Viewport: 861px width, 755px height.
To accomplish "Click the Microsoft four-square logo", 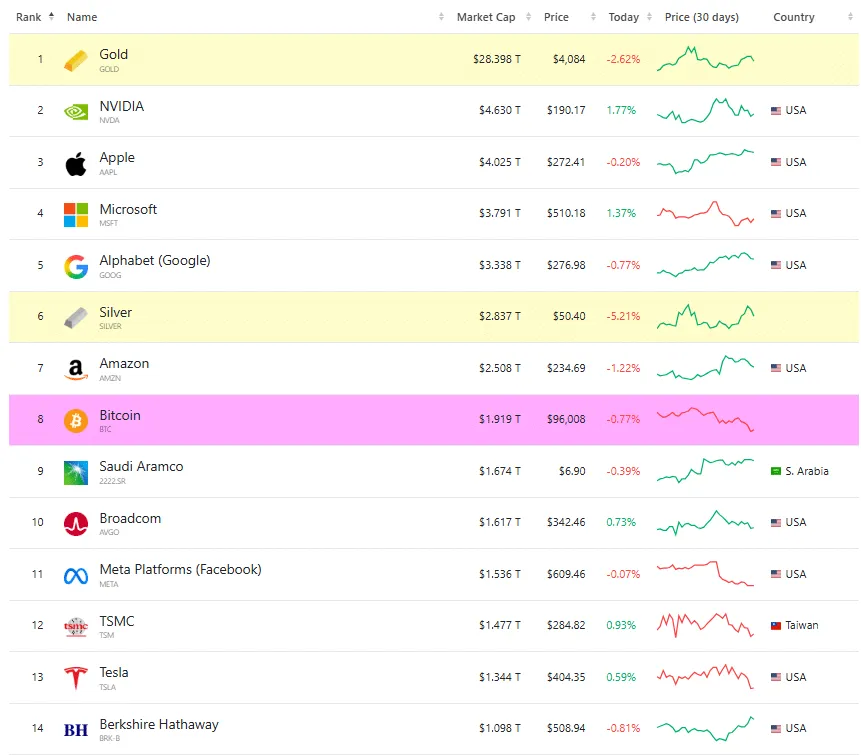I will (77, 213).
